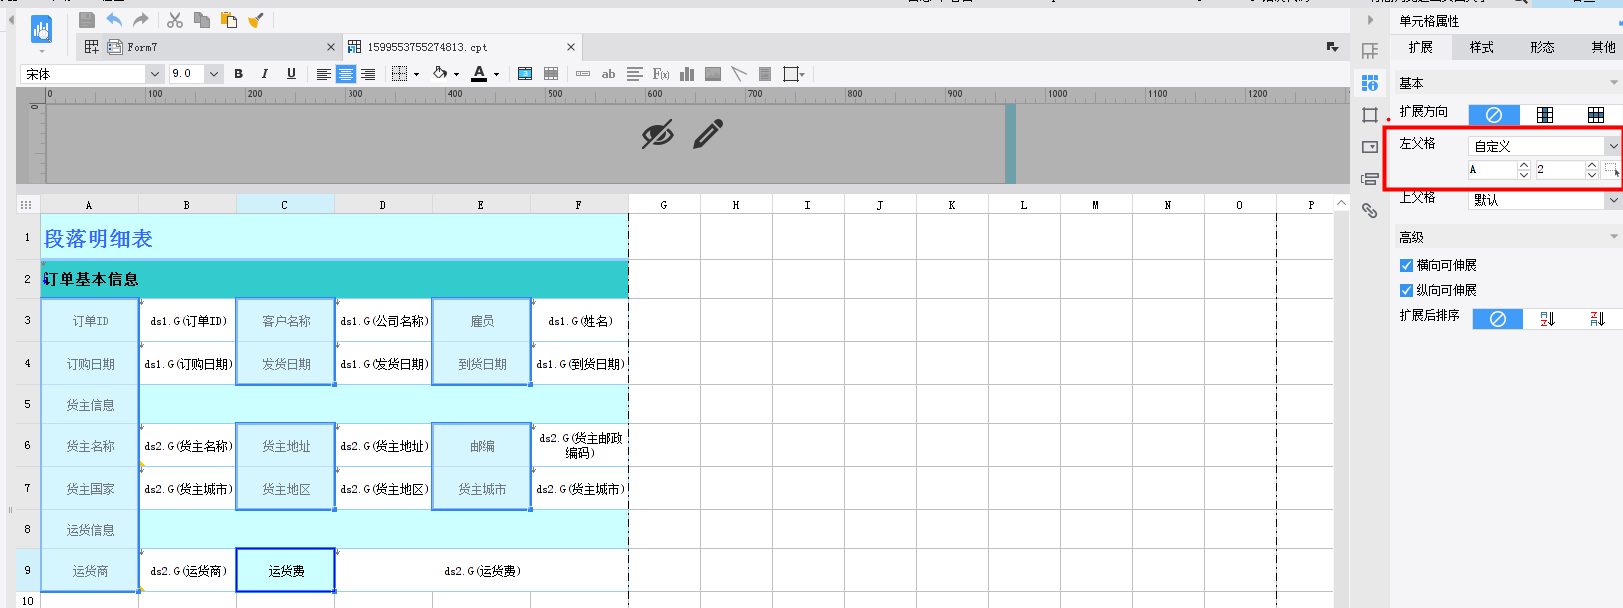
Task: Center-align the cell text
Action: (346, 74)
